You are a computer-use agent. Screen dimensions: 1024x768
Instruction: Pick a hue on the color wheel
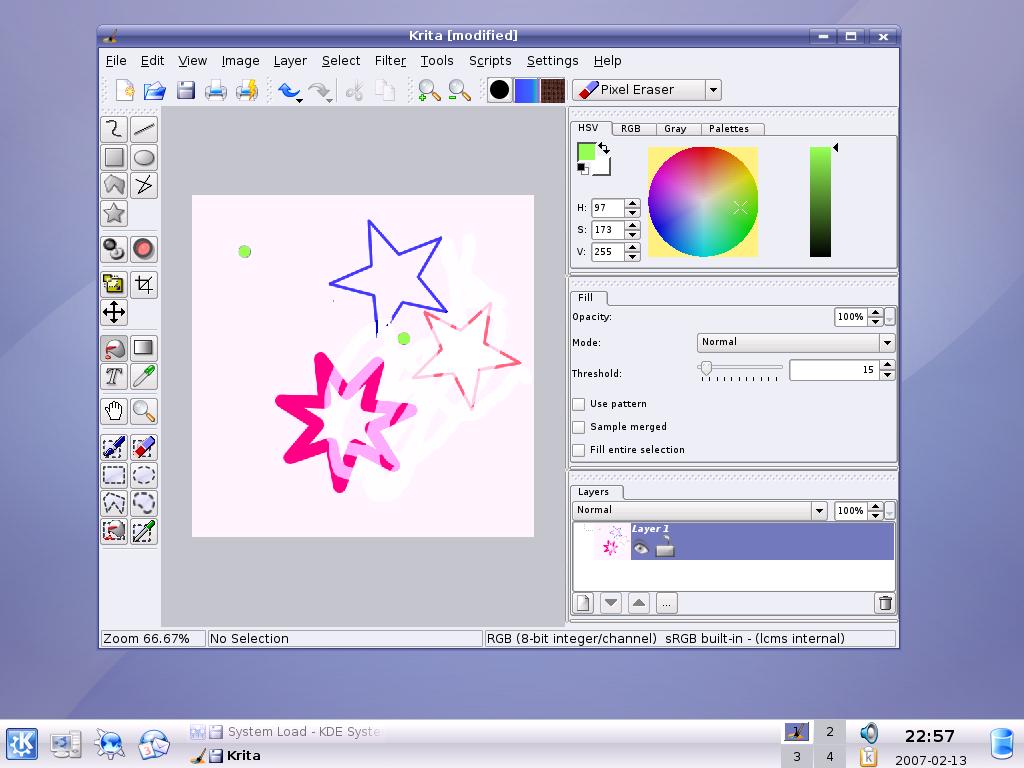click(x=703, y=202)
